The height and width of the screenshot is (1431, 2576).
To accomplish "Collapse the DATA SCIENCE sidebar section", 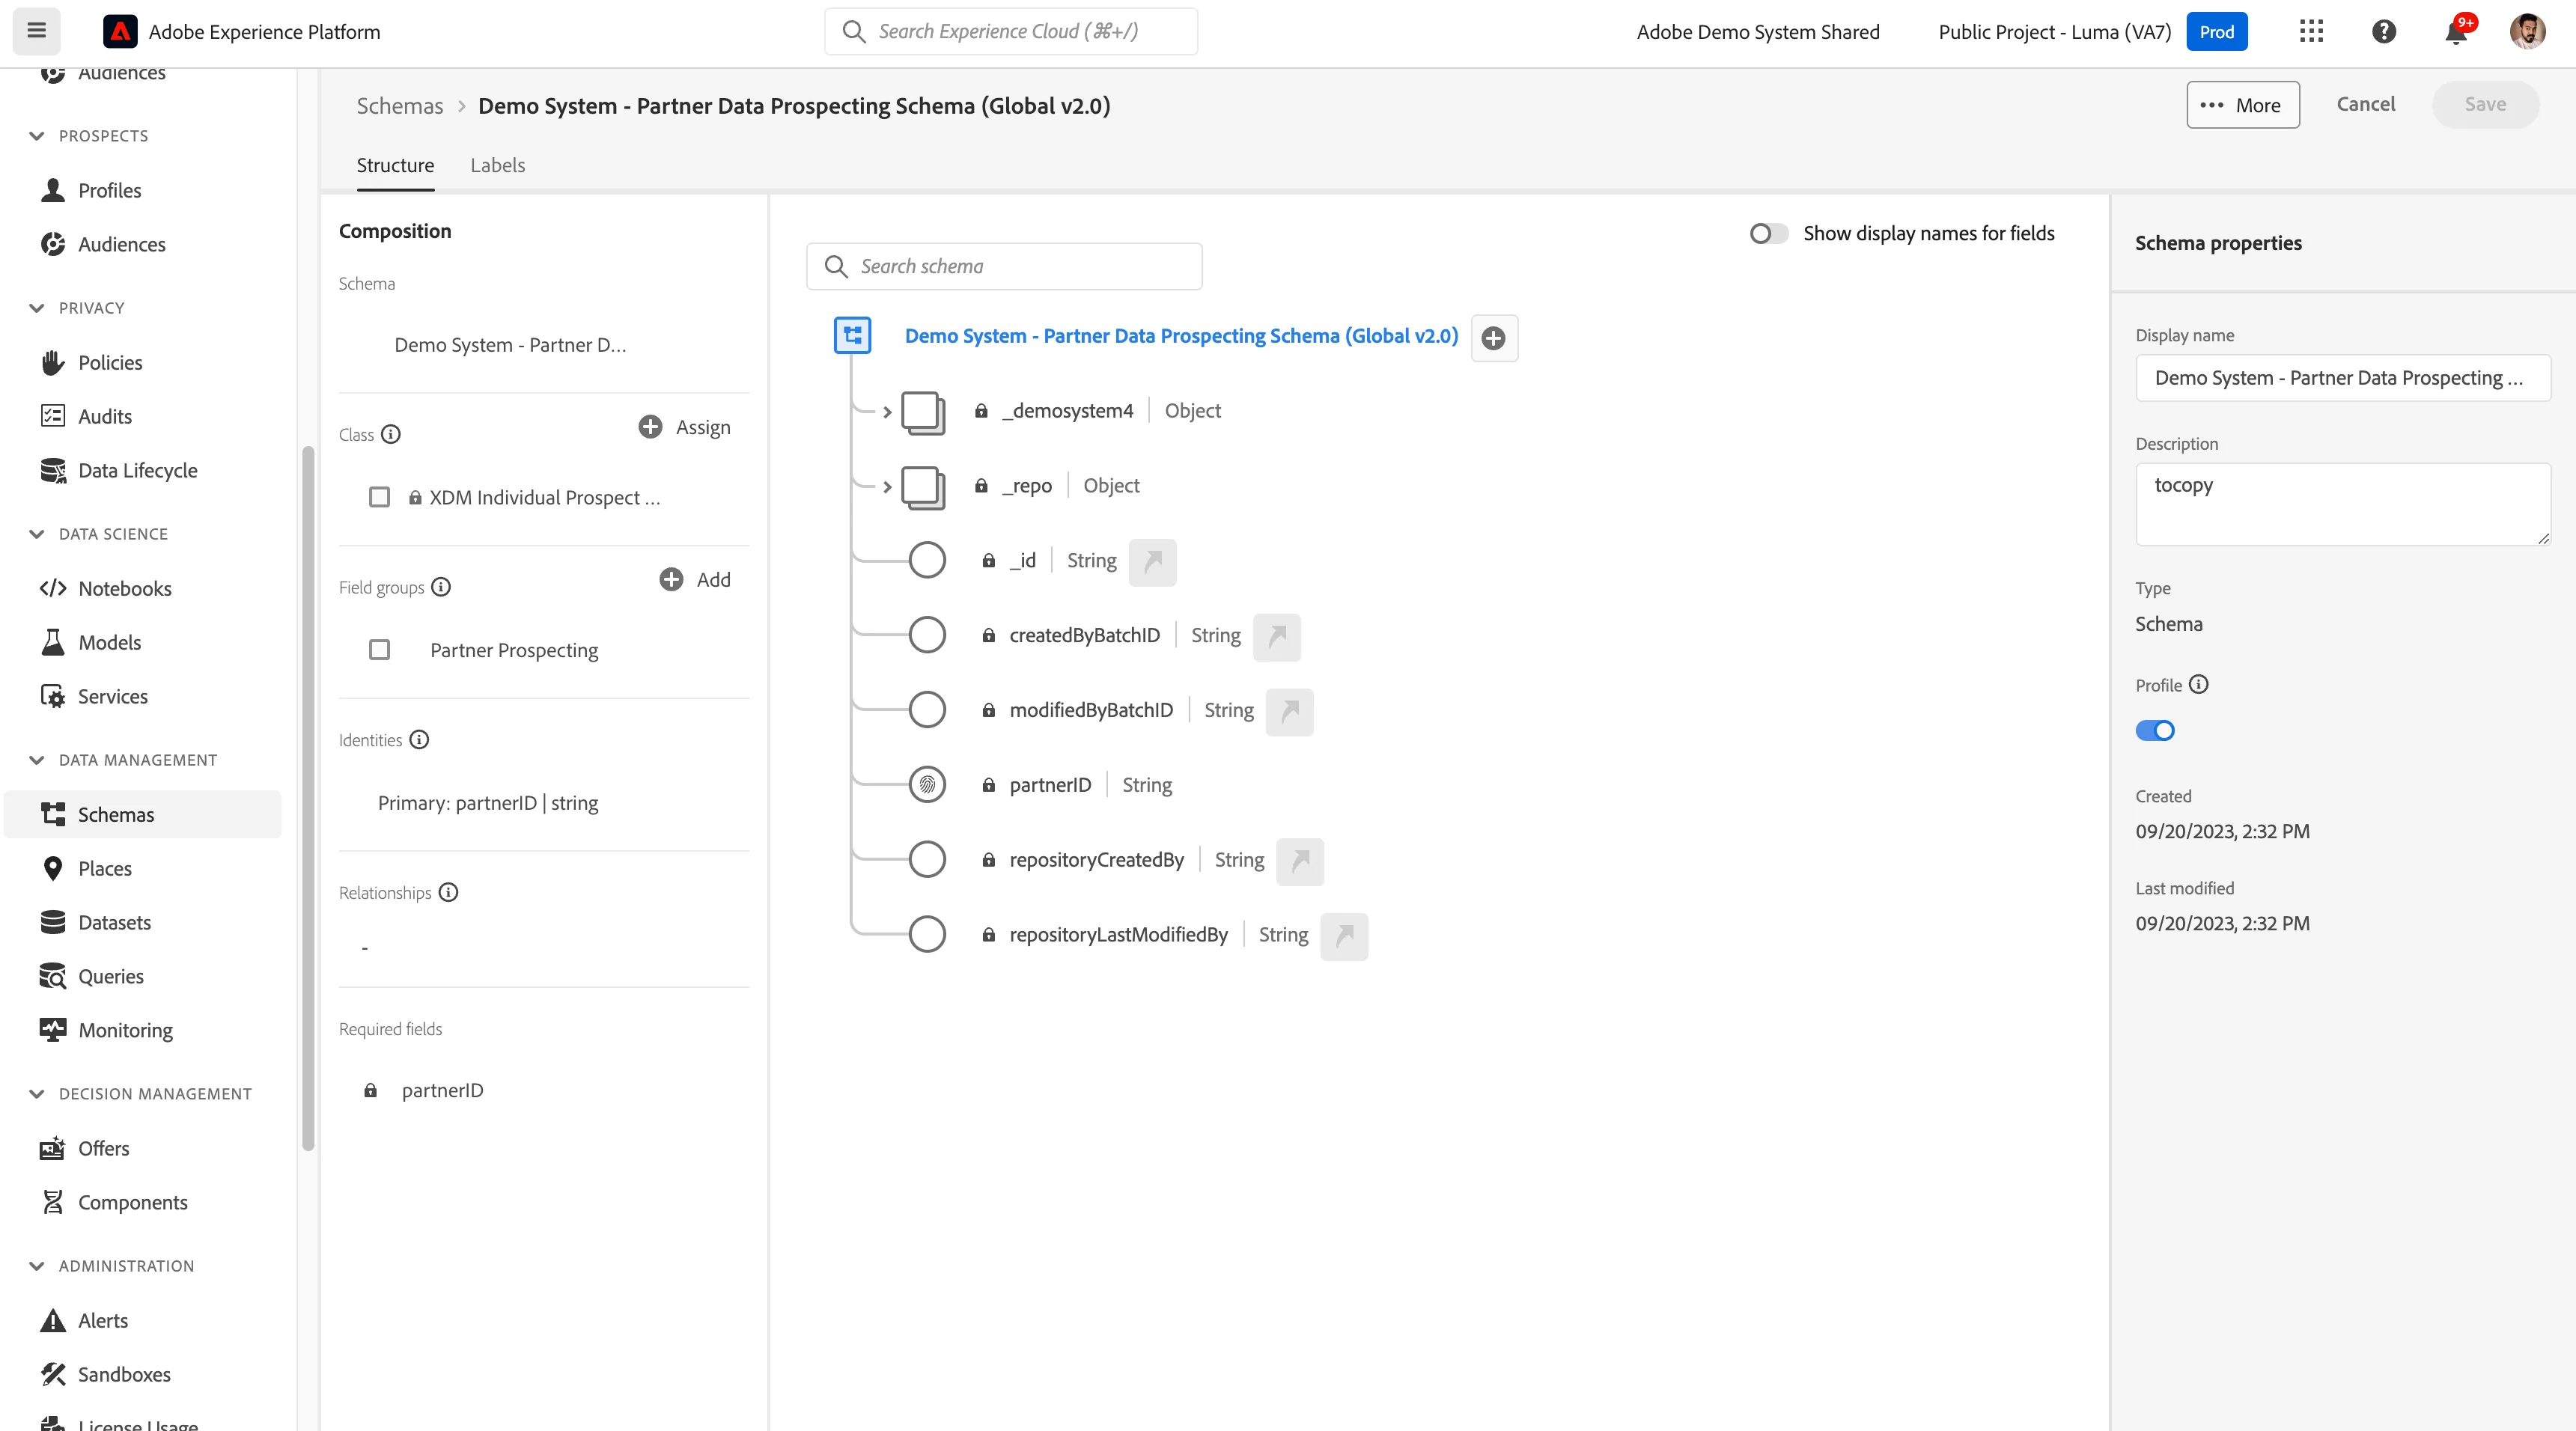I will [37, 534].
